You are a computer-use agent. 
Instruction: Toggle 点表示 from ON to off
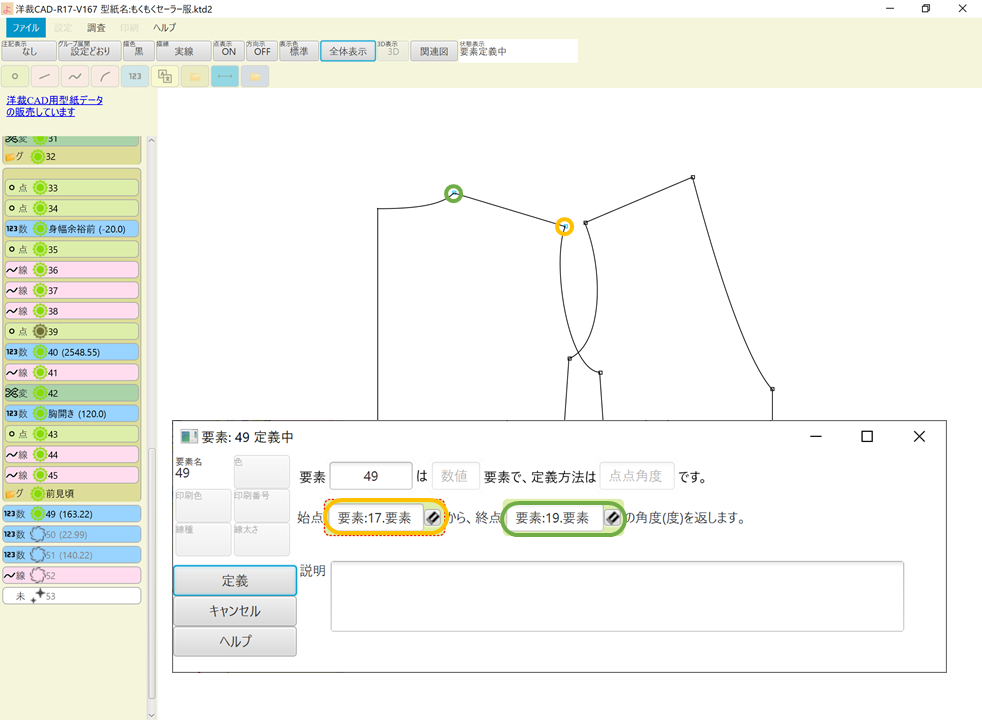click(x=228, y=50)
